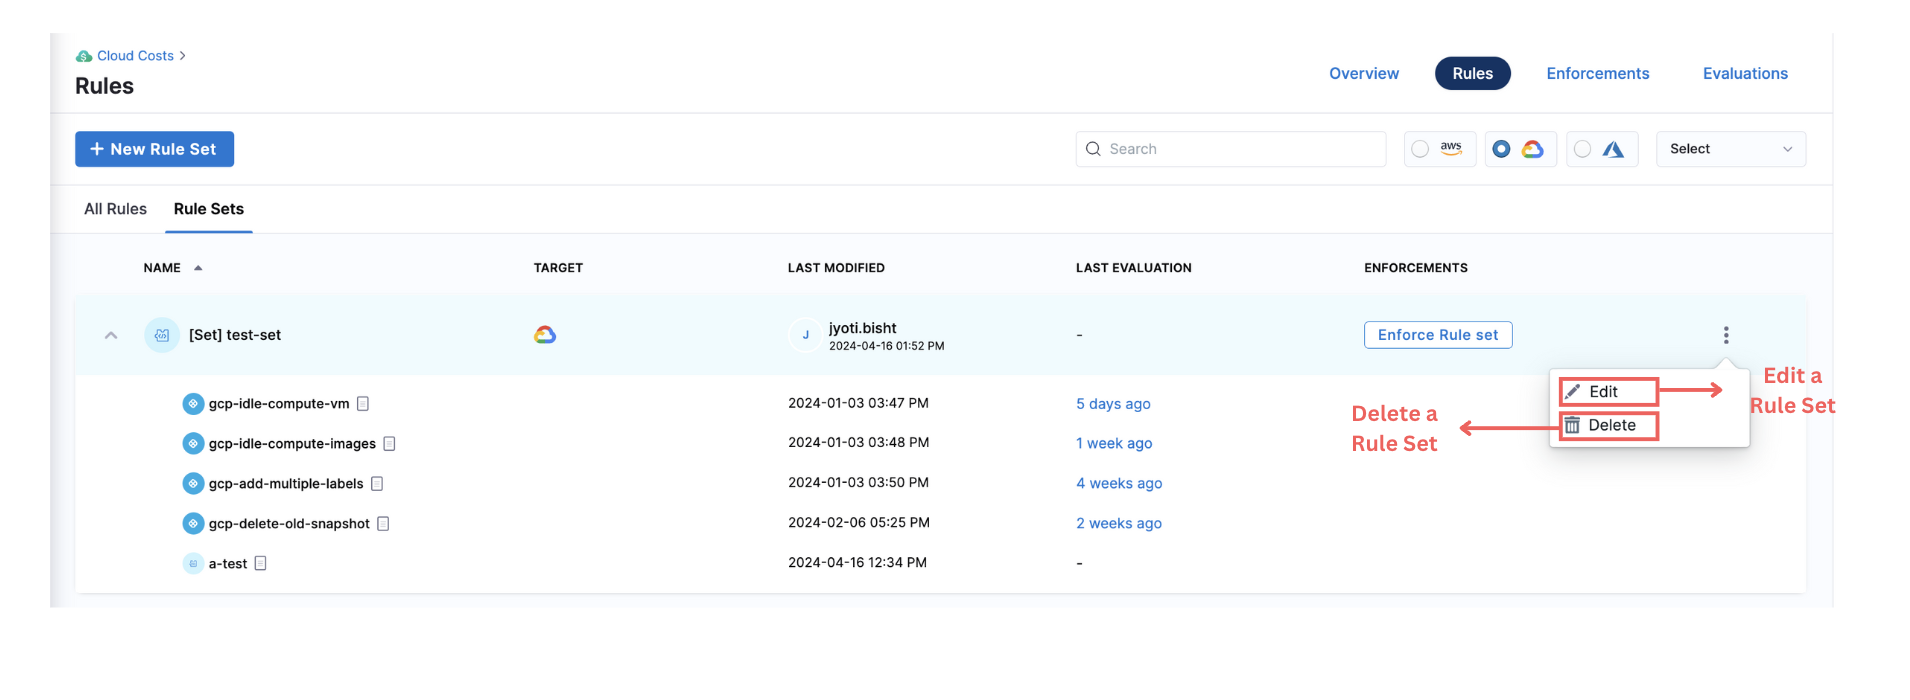Image resolution: width=1910 pixels, height=700 pixels.
Task: Click the document icon next to gcp-delete-old-snapshot
Action: 383,524
